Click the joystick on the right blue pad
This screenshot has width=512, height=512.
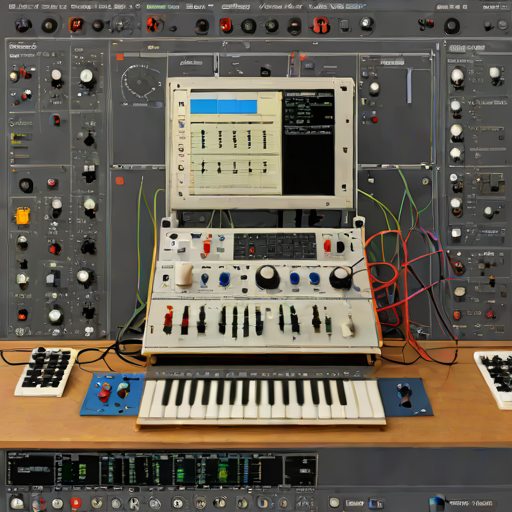[404, 395]
